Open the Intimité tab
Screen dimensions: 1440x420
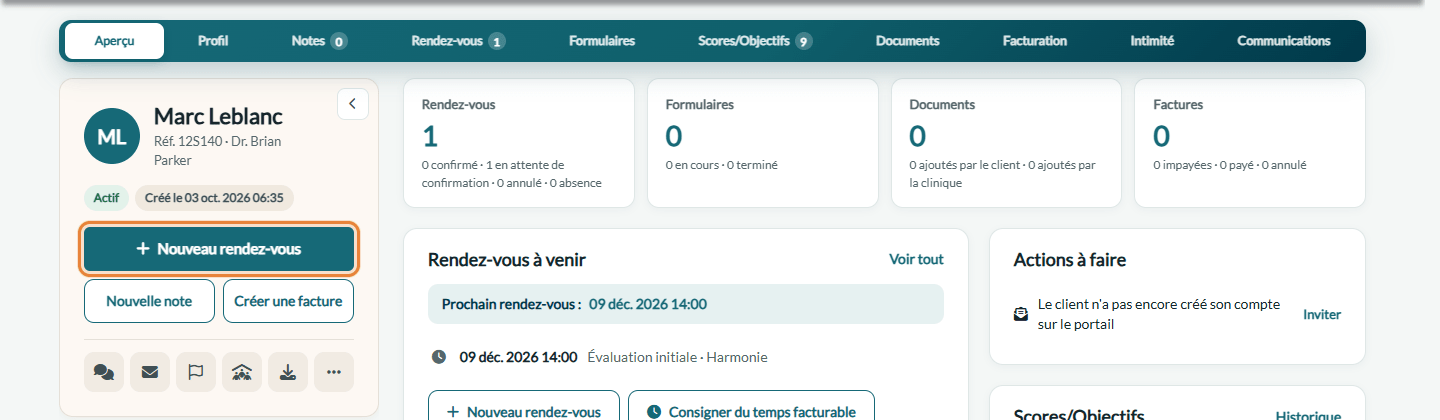pos(1152,41)
